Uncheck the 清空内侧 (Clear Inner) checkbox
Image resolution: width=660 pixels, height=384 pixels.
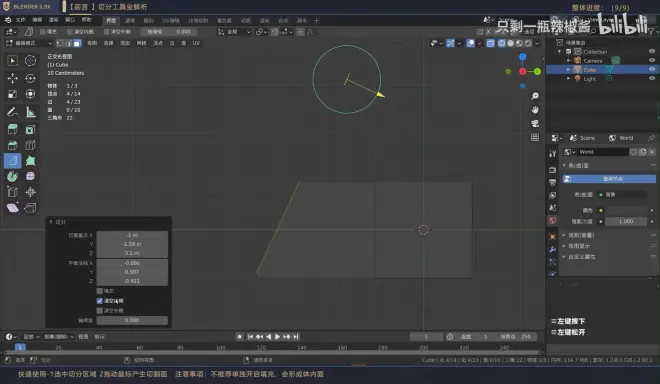click(100, 301)
